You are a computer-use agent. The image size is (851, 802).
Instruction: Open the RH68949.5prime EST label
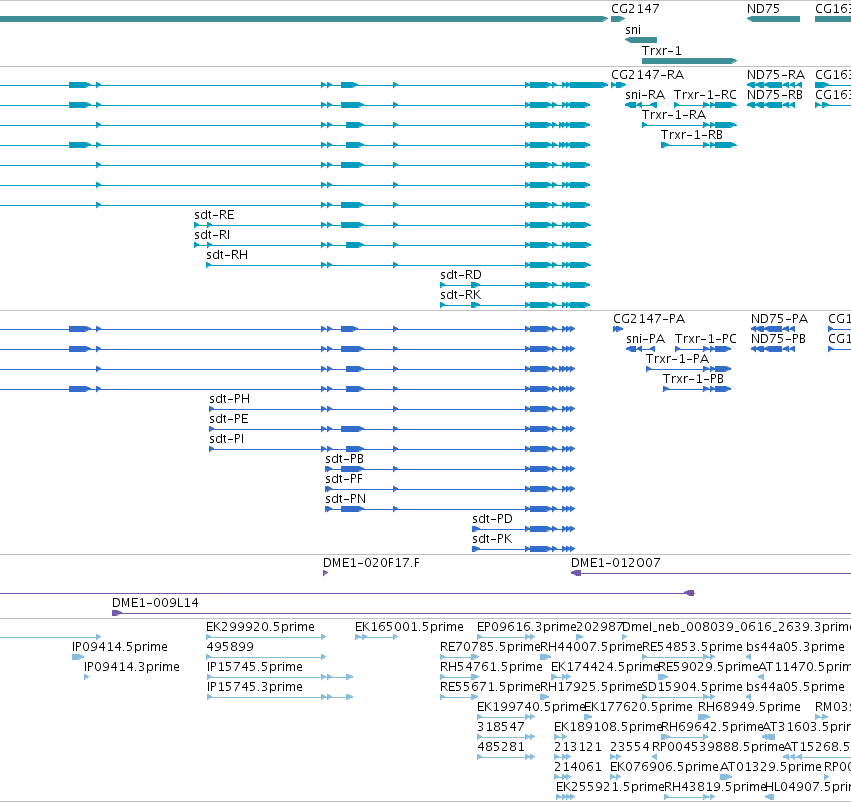tap(750, 708)
